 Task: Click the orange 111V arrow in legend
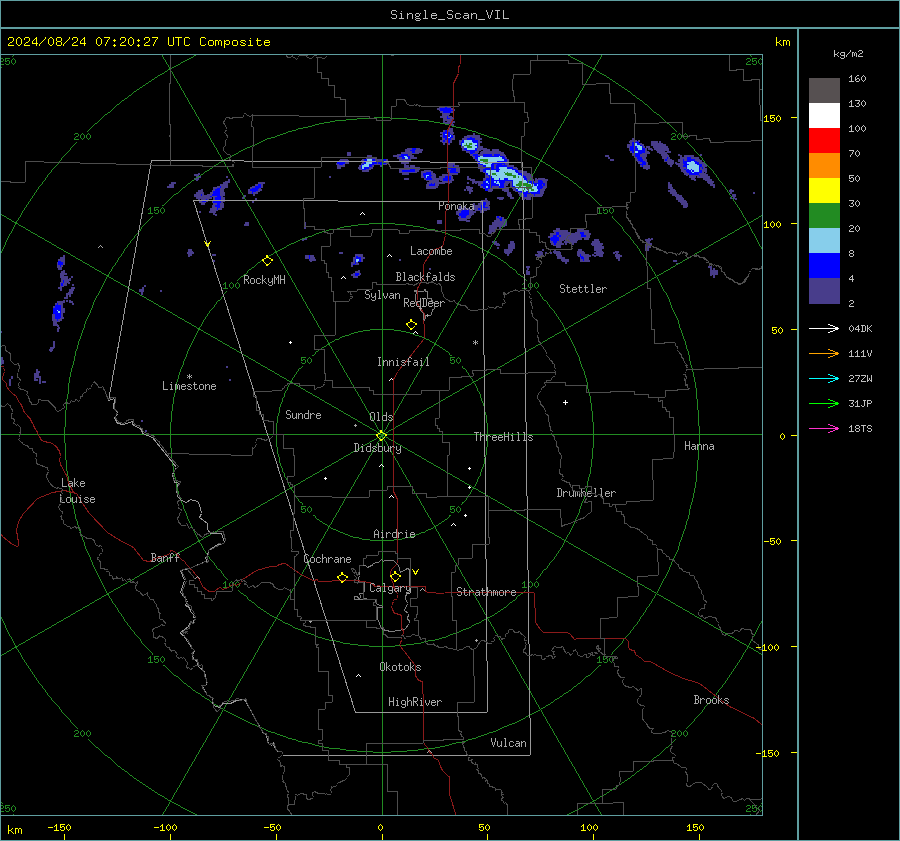824,354
